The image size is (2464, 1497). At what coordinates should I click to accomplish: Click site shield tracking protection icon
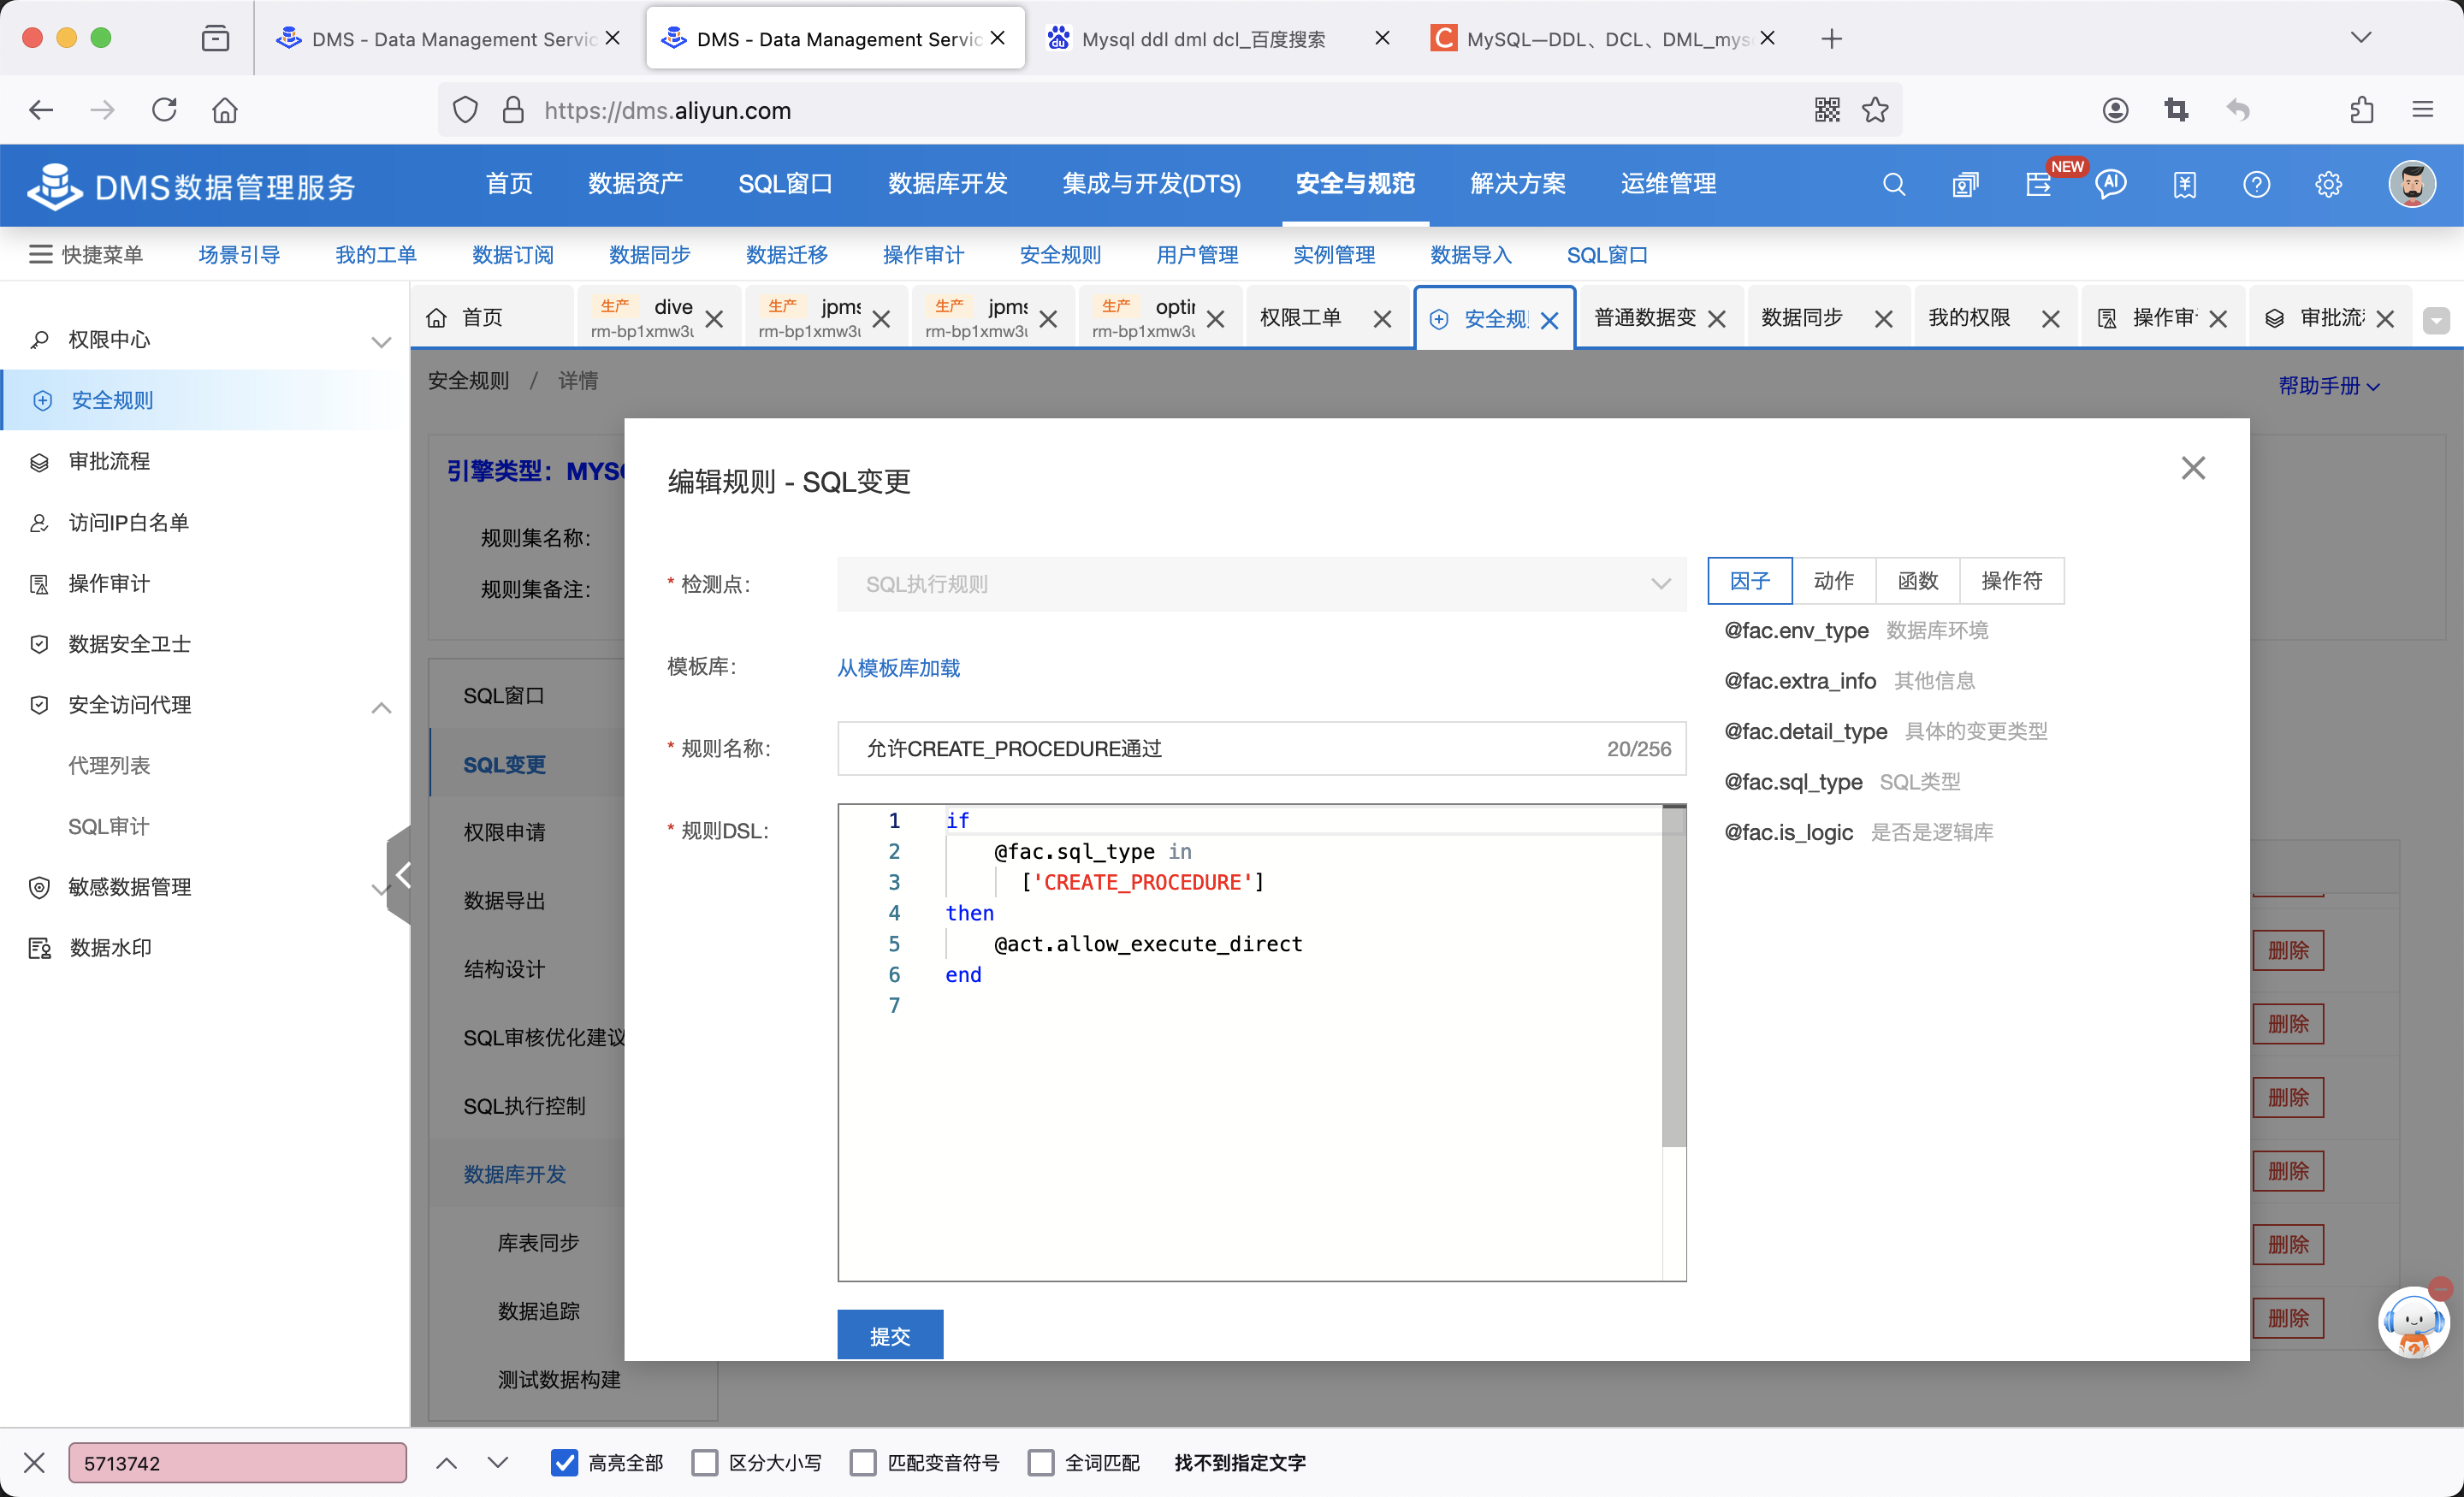(x=465, y=110)
